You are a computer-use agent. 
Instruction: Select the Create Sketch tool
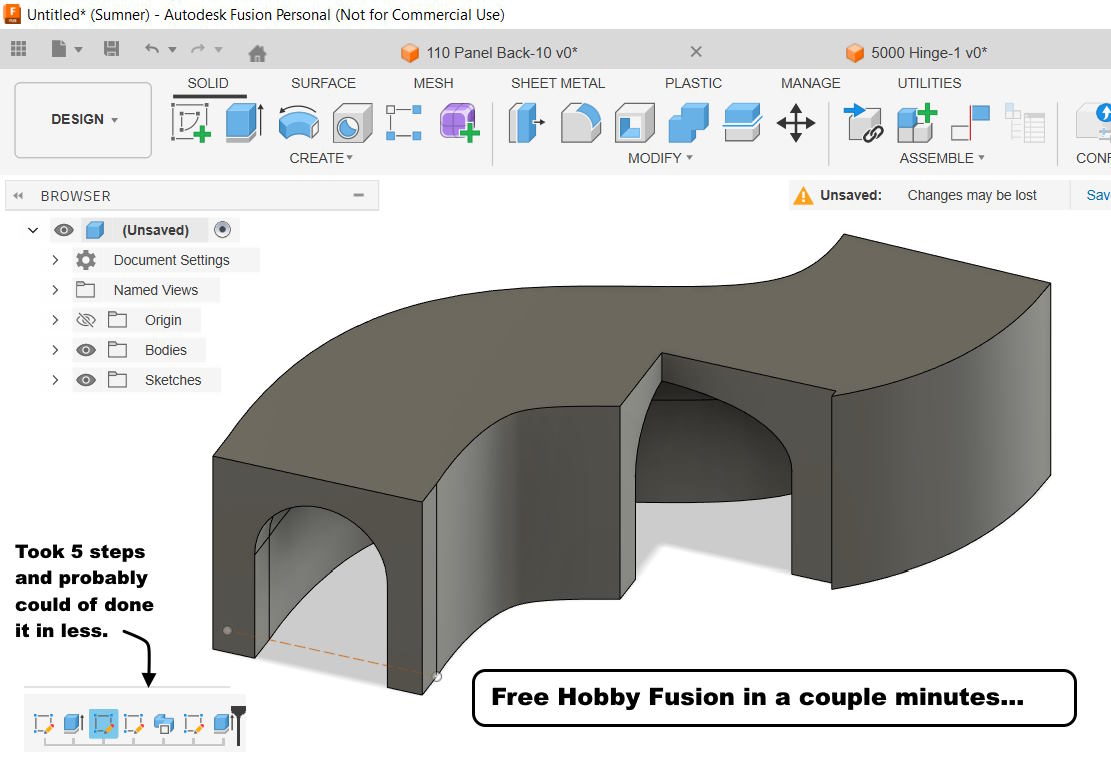(x=191, y=123)
